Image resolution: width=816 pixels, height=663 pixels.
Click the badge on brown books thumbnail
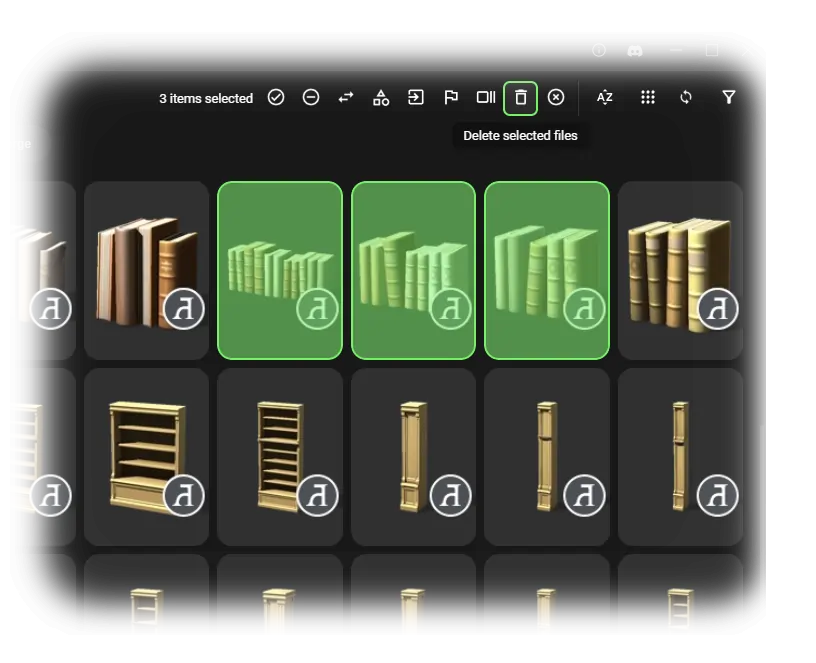pyautogui.click(x=184, y=309)
